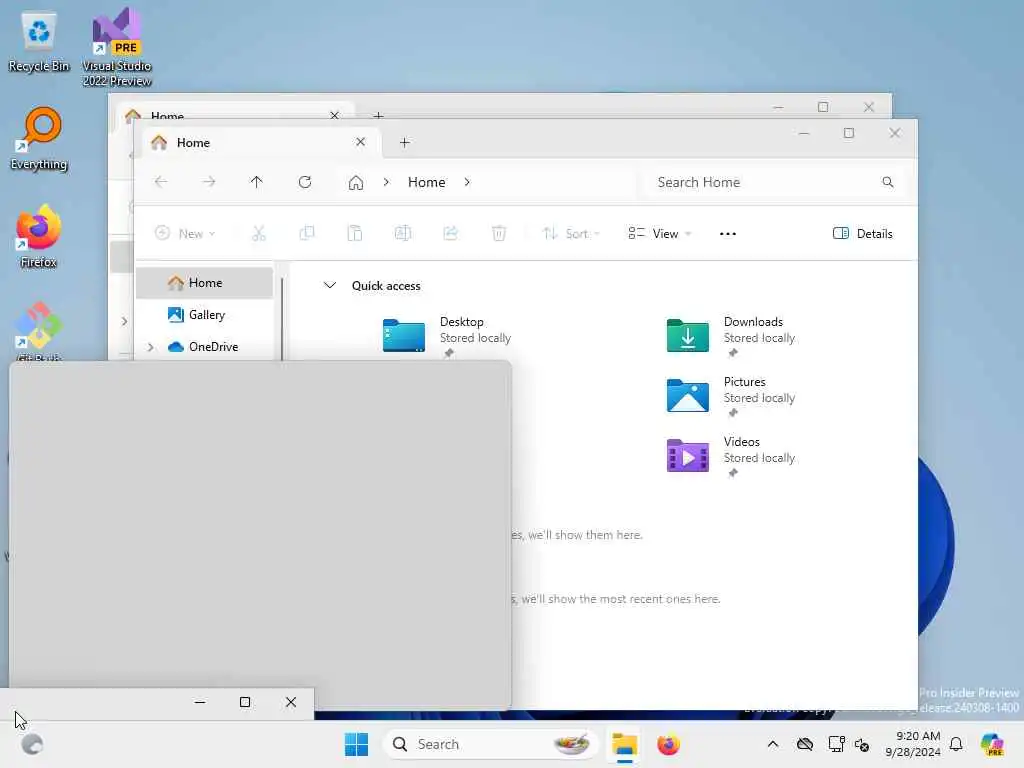Add a new tab in back Explorer window
The width and height of the screenshot is (1024, 768).
click(x=378, y=115)
